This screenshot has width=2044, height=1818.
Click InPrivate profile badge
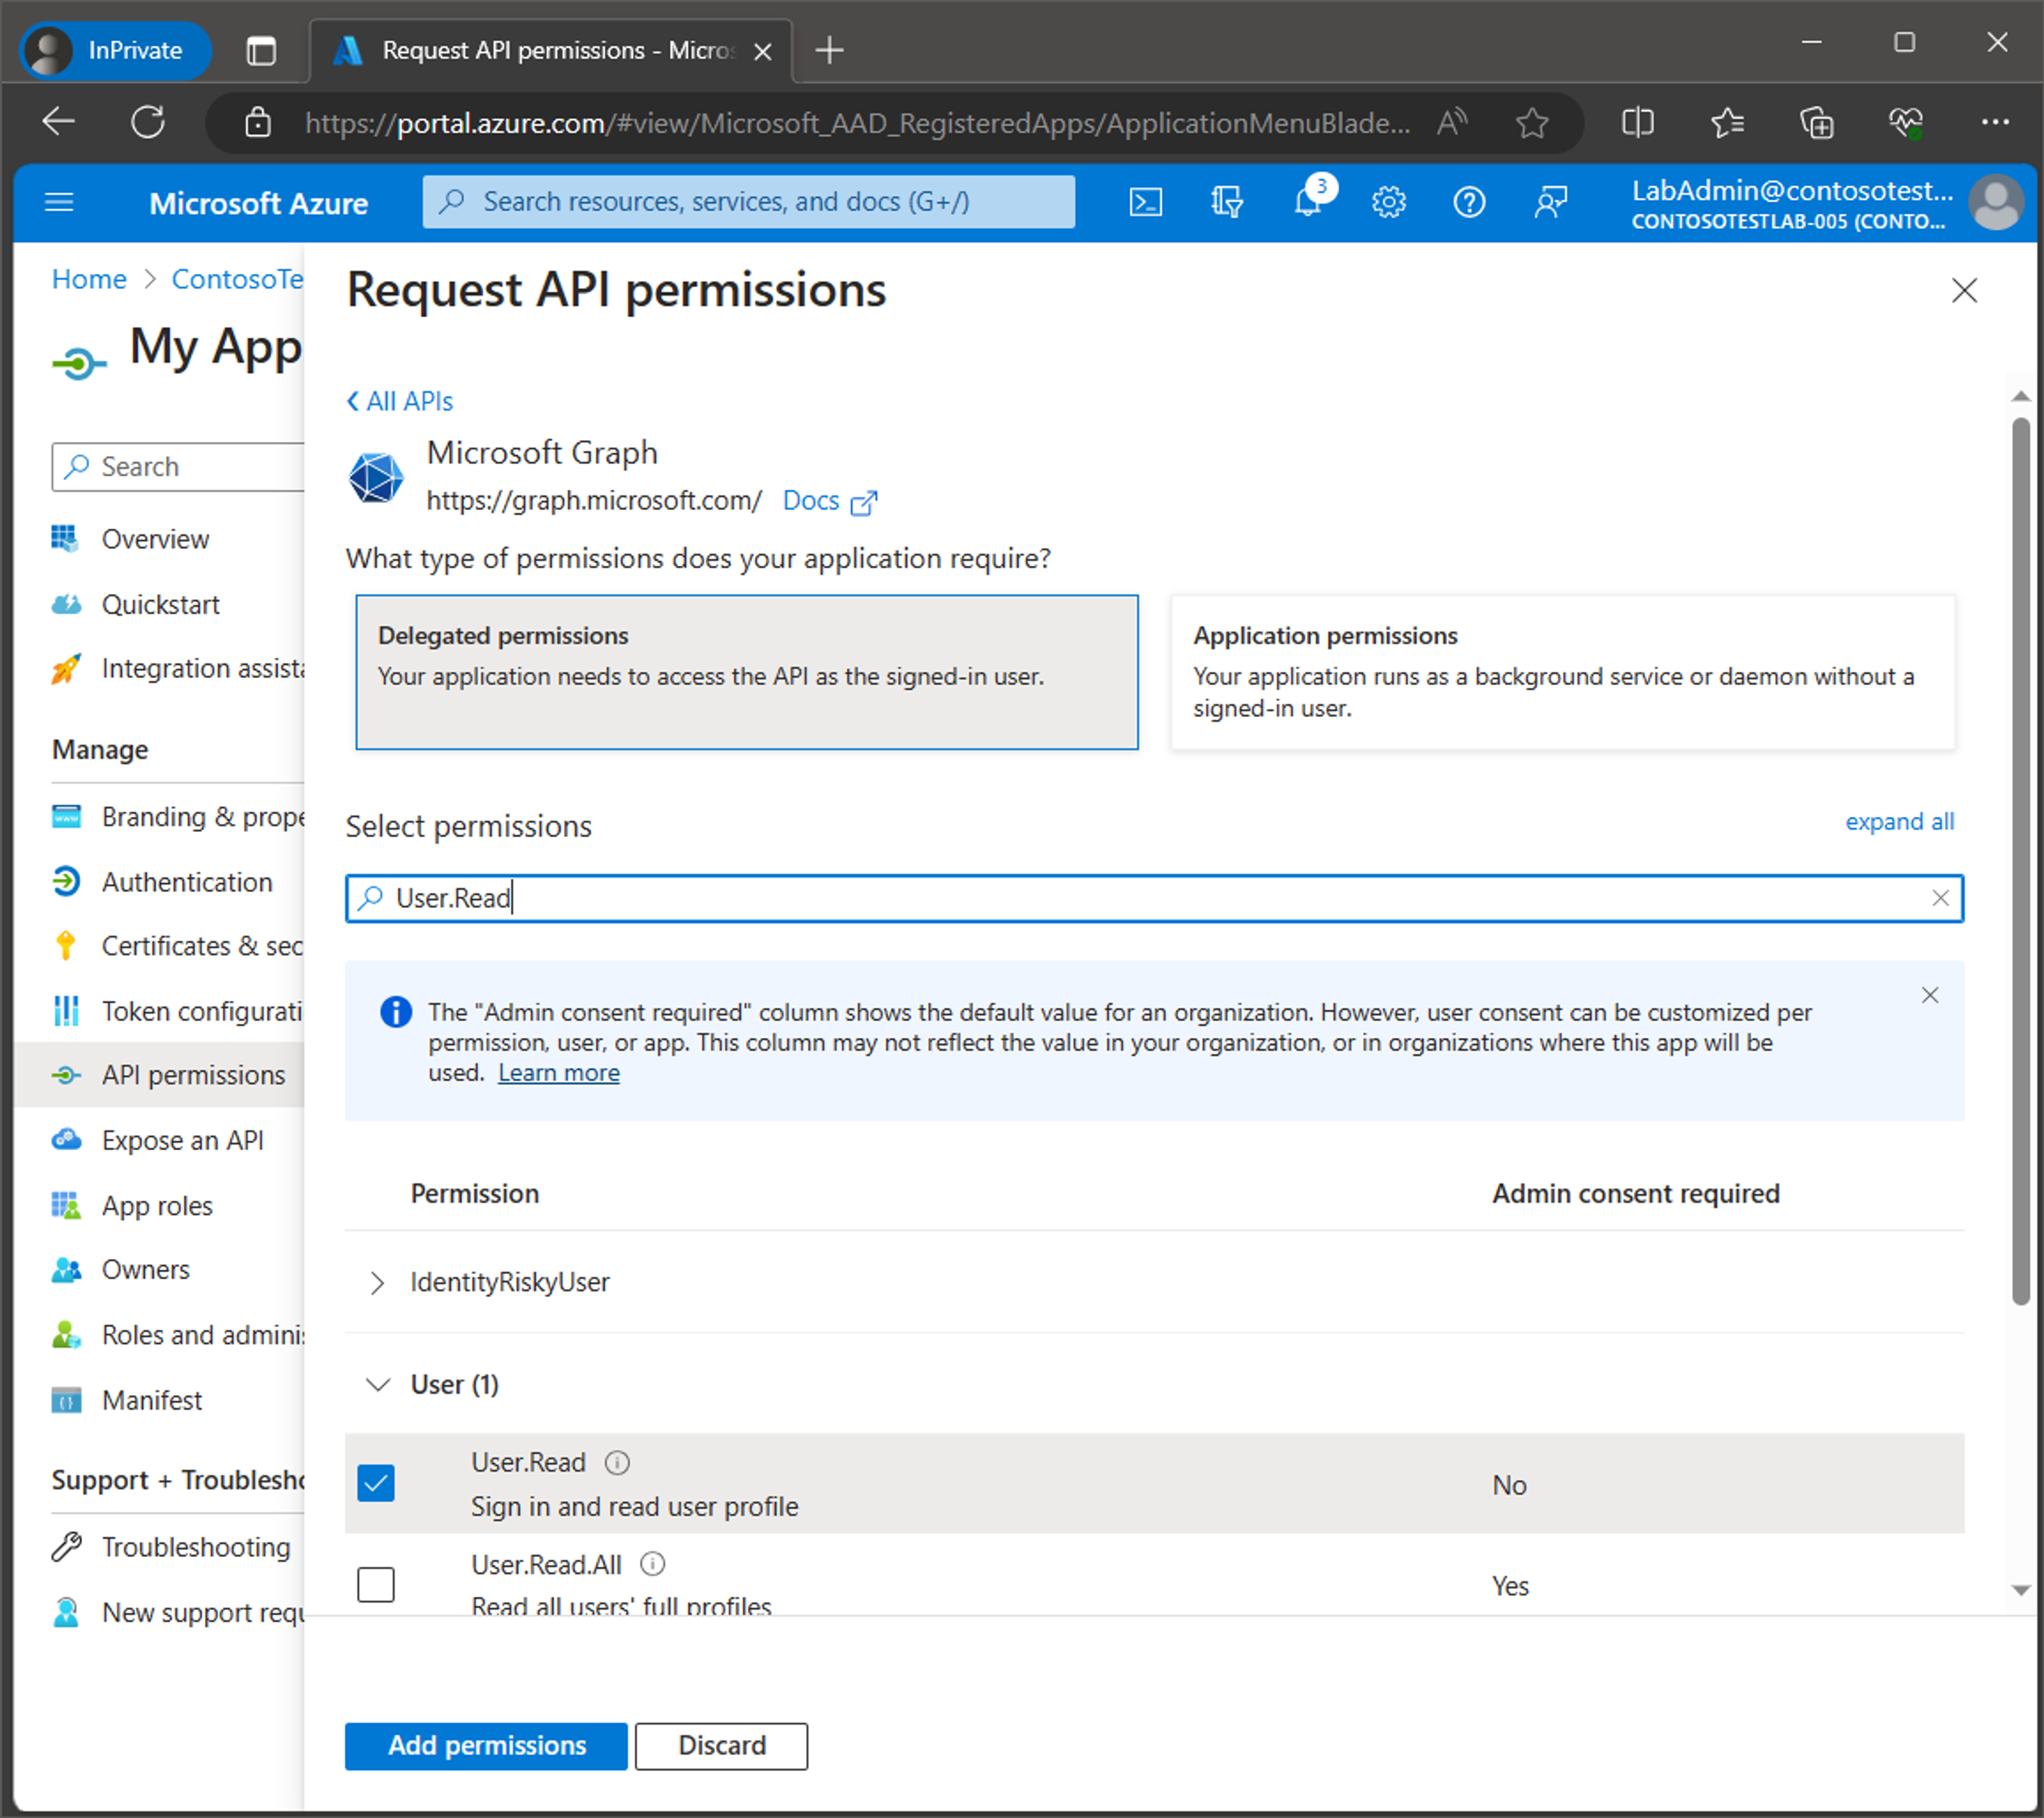click(115, 50)
